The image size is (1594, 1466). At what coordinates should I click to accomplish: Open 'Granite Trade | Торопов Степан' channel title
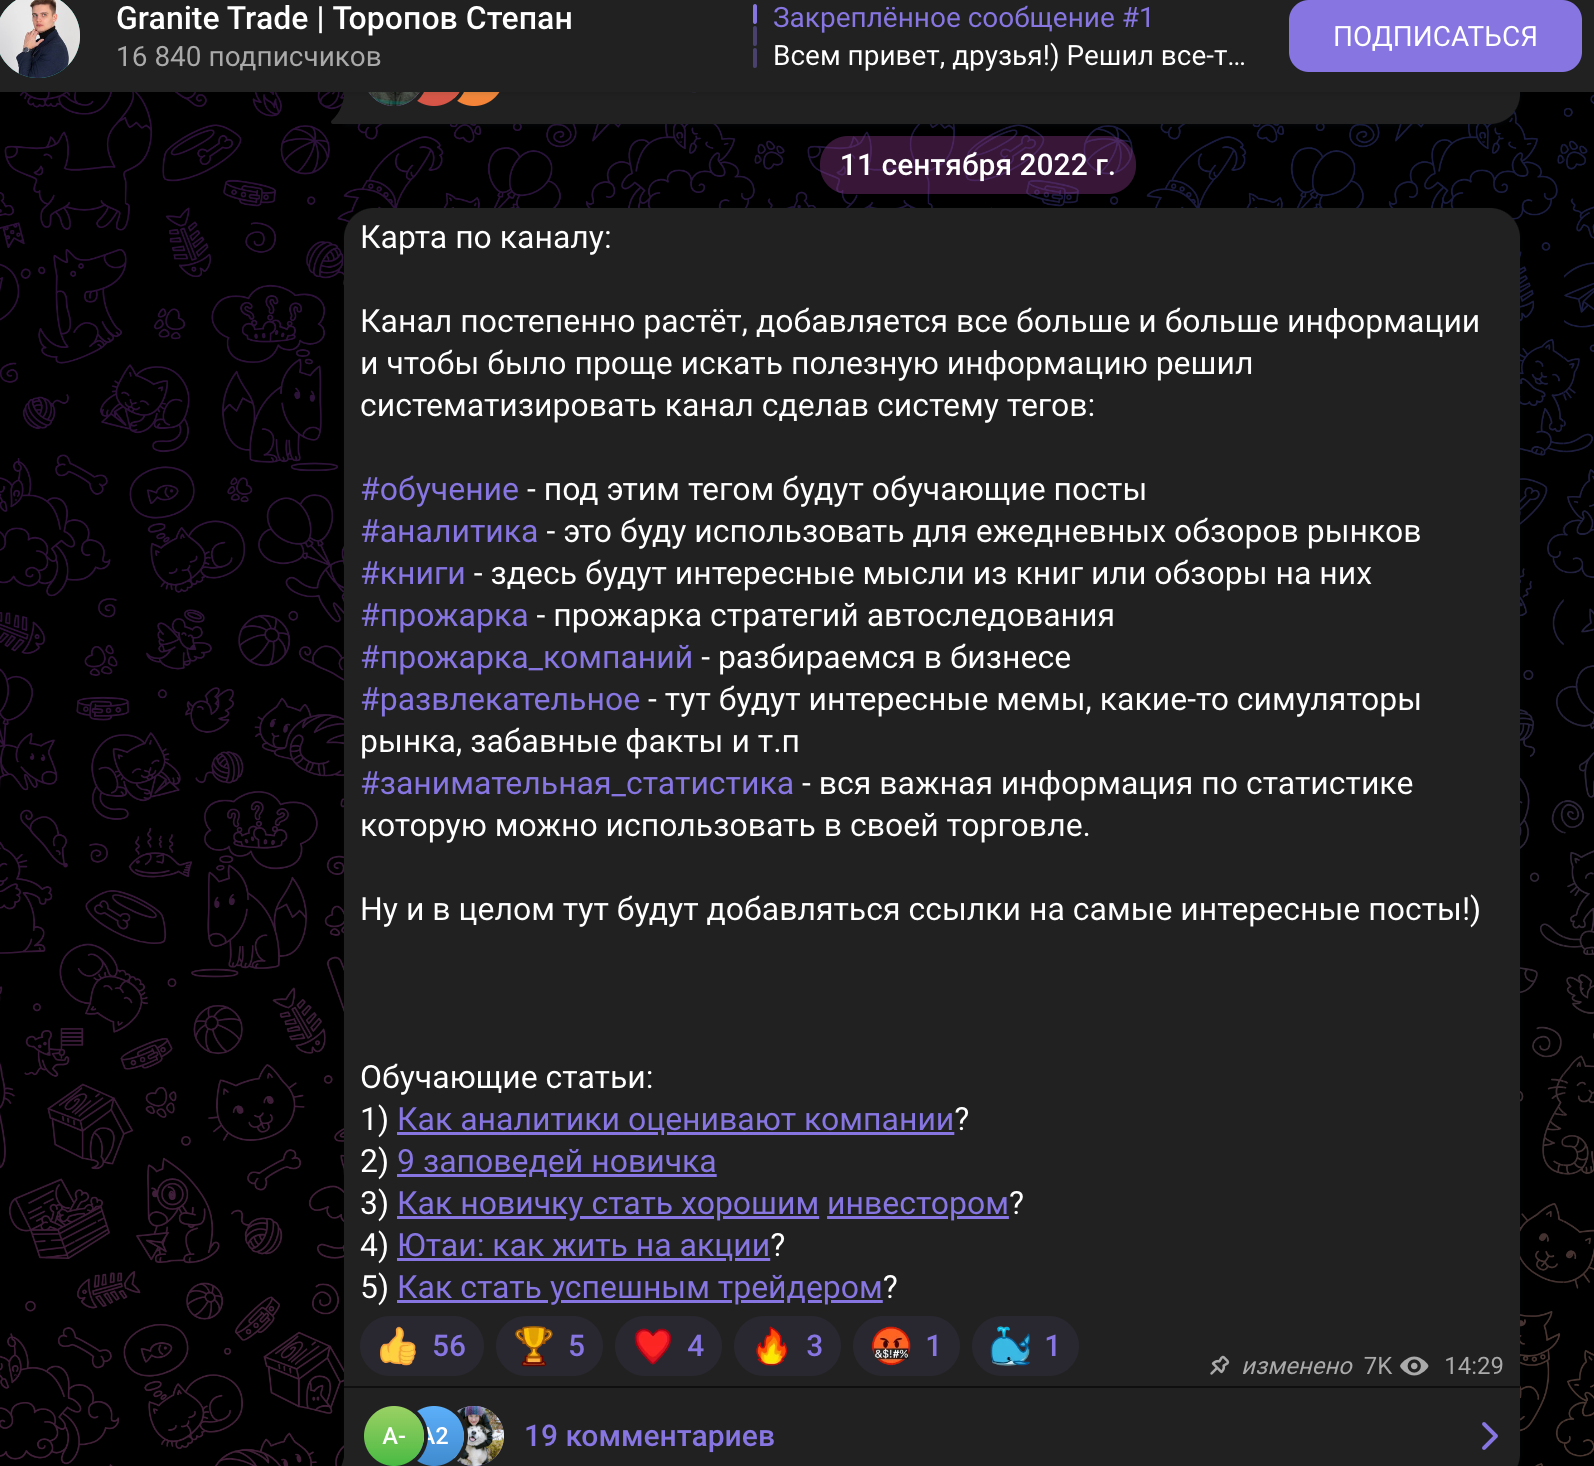[344, 19]
